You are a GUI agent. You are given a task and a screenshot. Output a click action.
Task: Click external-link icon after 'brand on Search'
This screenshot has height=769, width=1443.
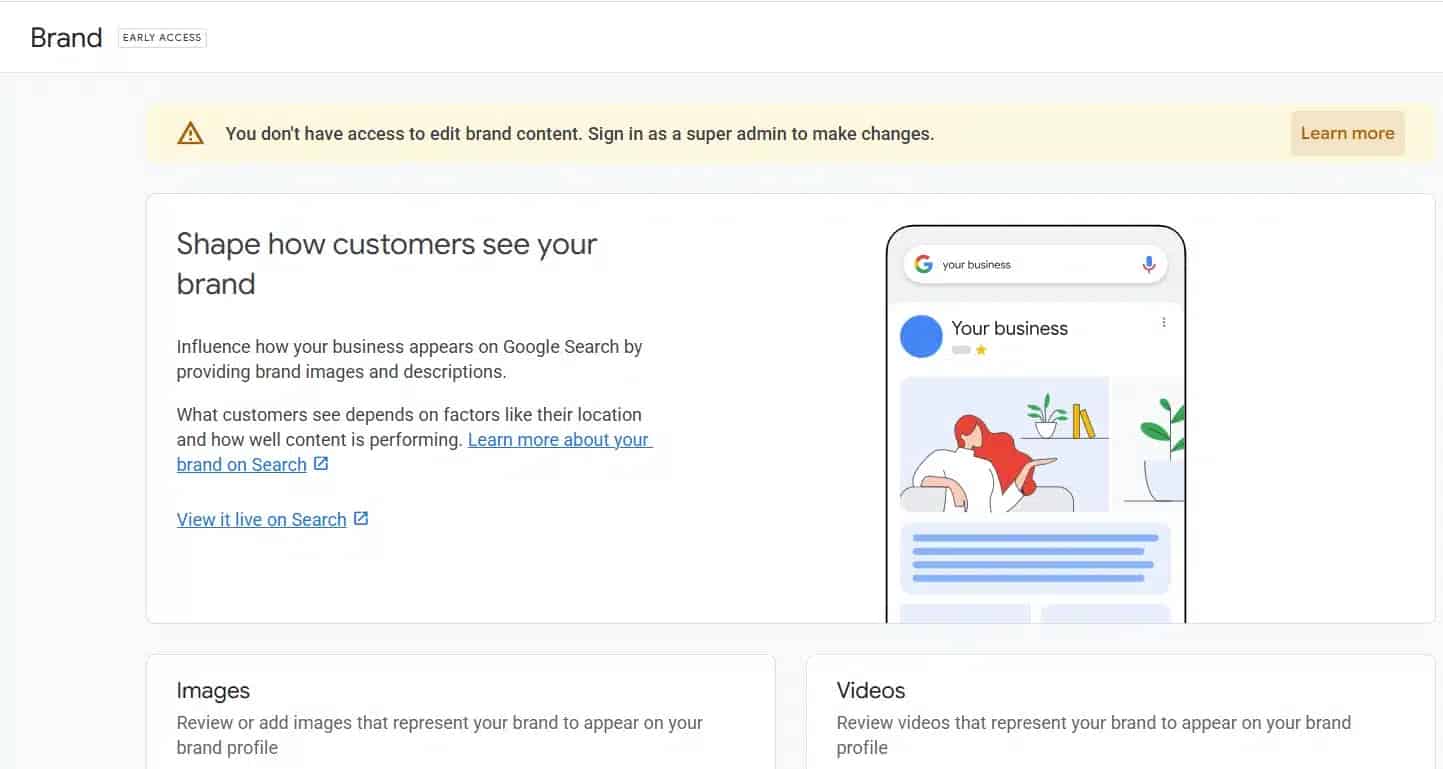click(321, 464)
